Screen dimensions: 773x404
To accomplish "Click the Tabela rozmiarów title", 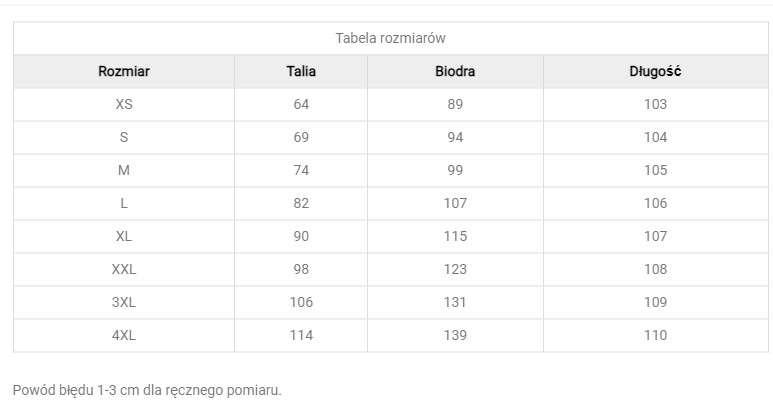I will point(390,38).
